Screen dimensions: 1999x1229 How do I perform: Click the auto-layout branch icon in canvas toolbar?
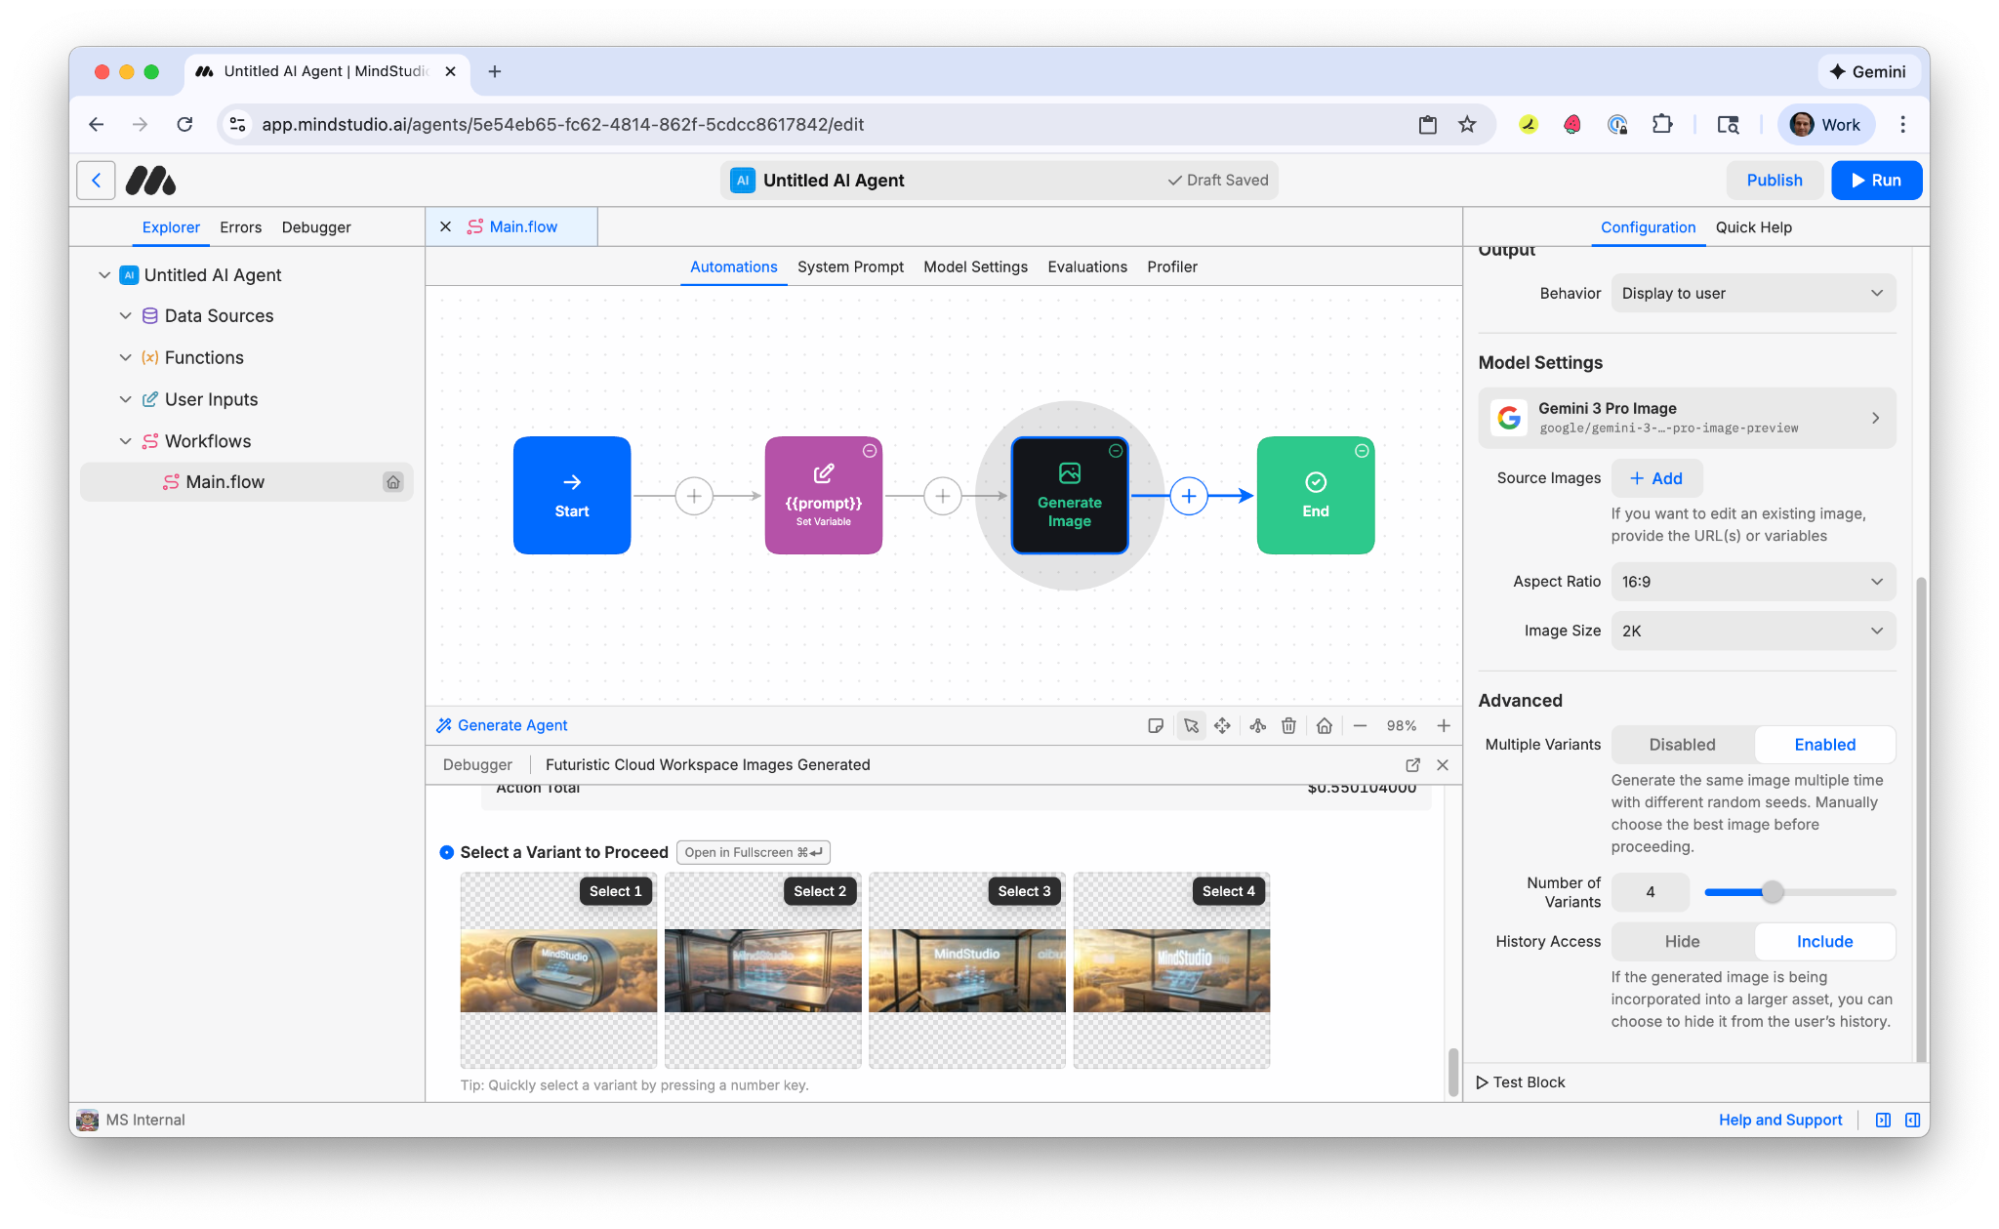tap(1257, 725)
